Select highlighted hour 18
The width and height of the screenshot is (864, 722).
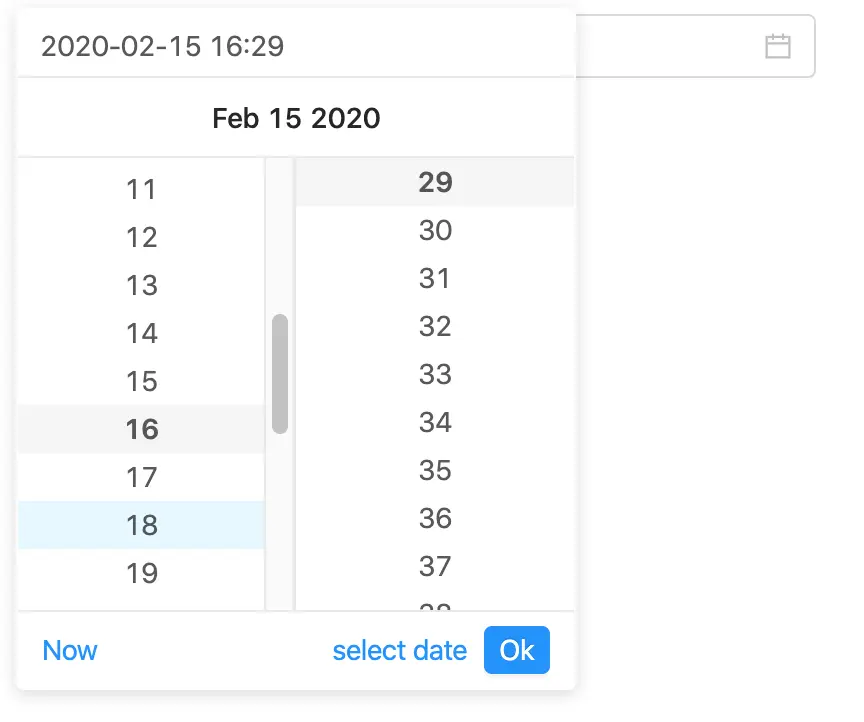coord(142,525)
